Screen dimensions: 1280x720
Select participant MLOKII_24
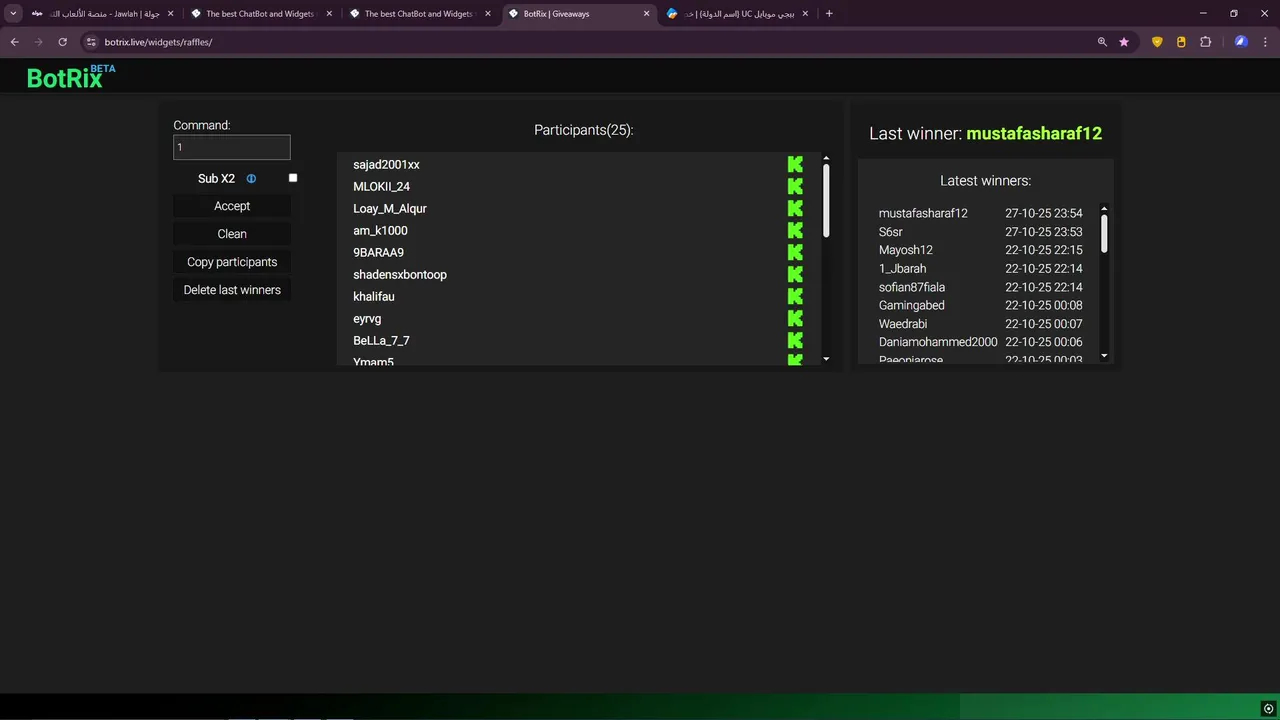pos(381,186)
